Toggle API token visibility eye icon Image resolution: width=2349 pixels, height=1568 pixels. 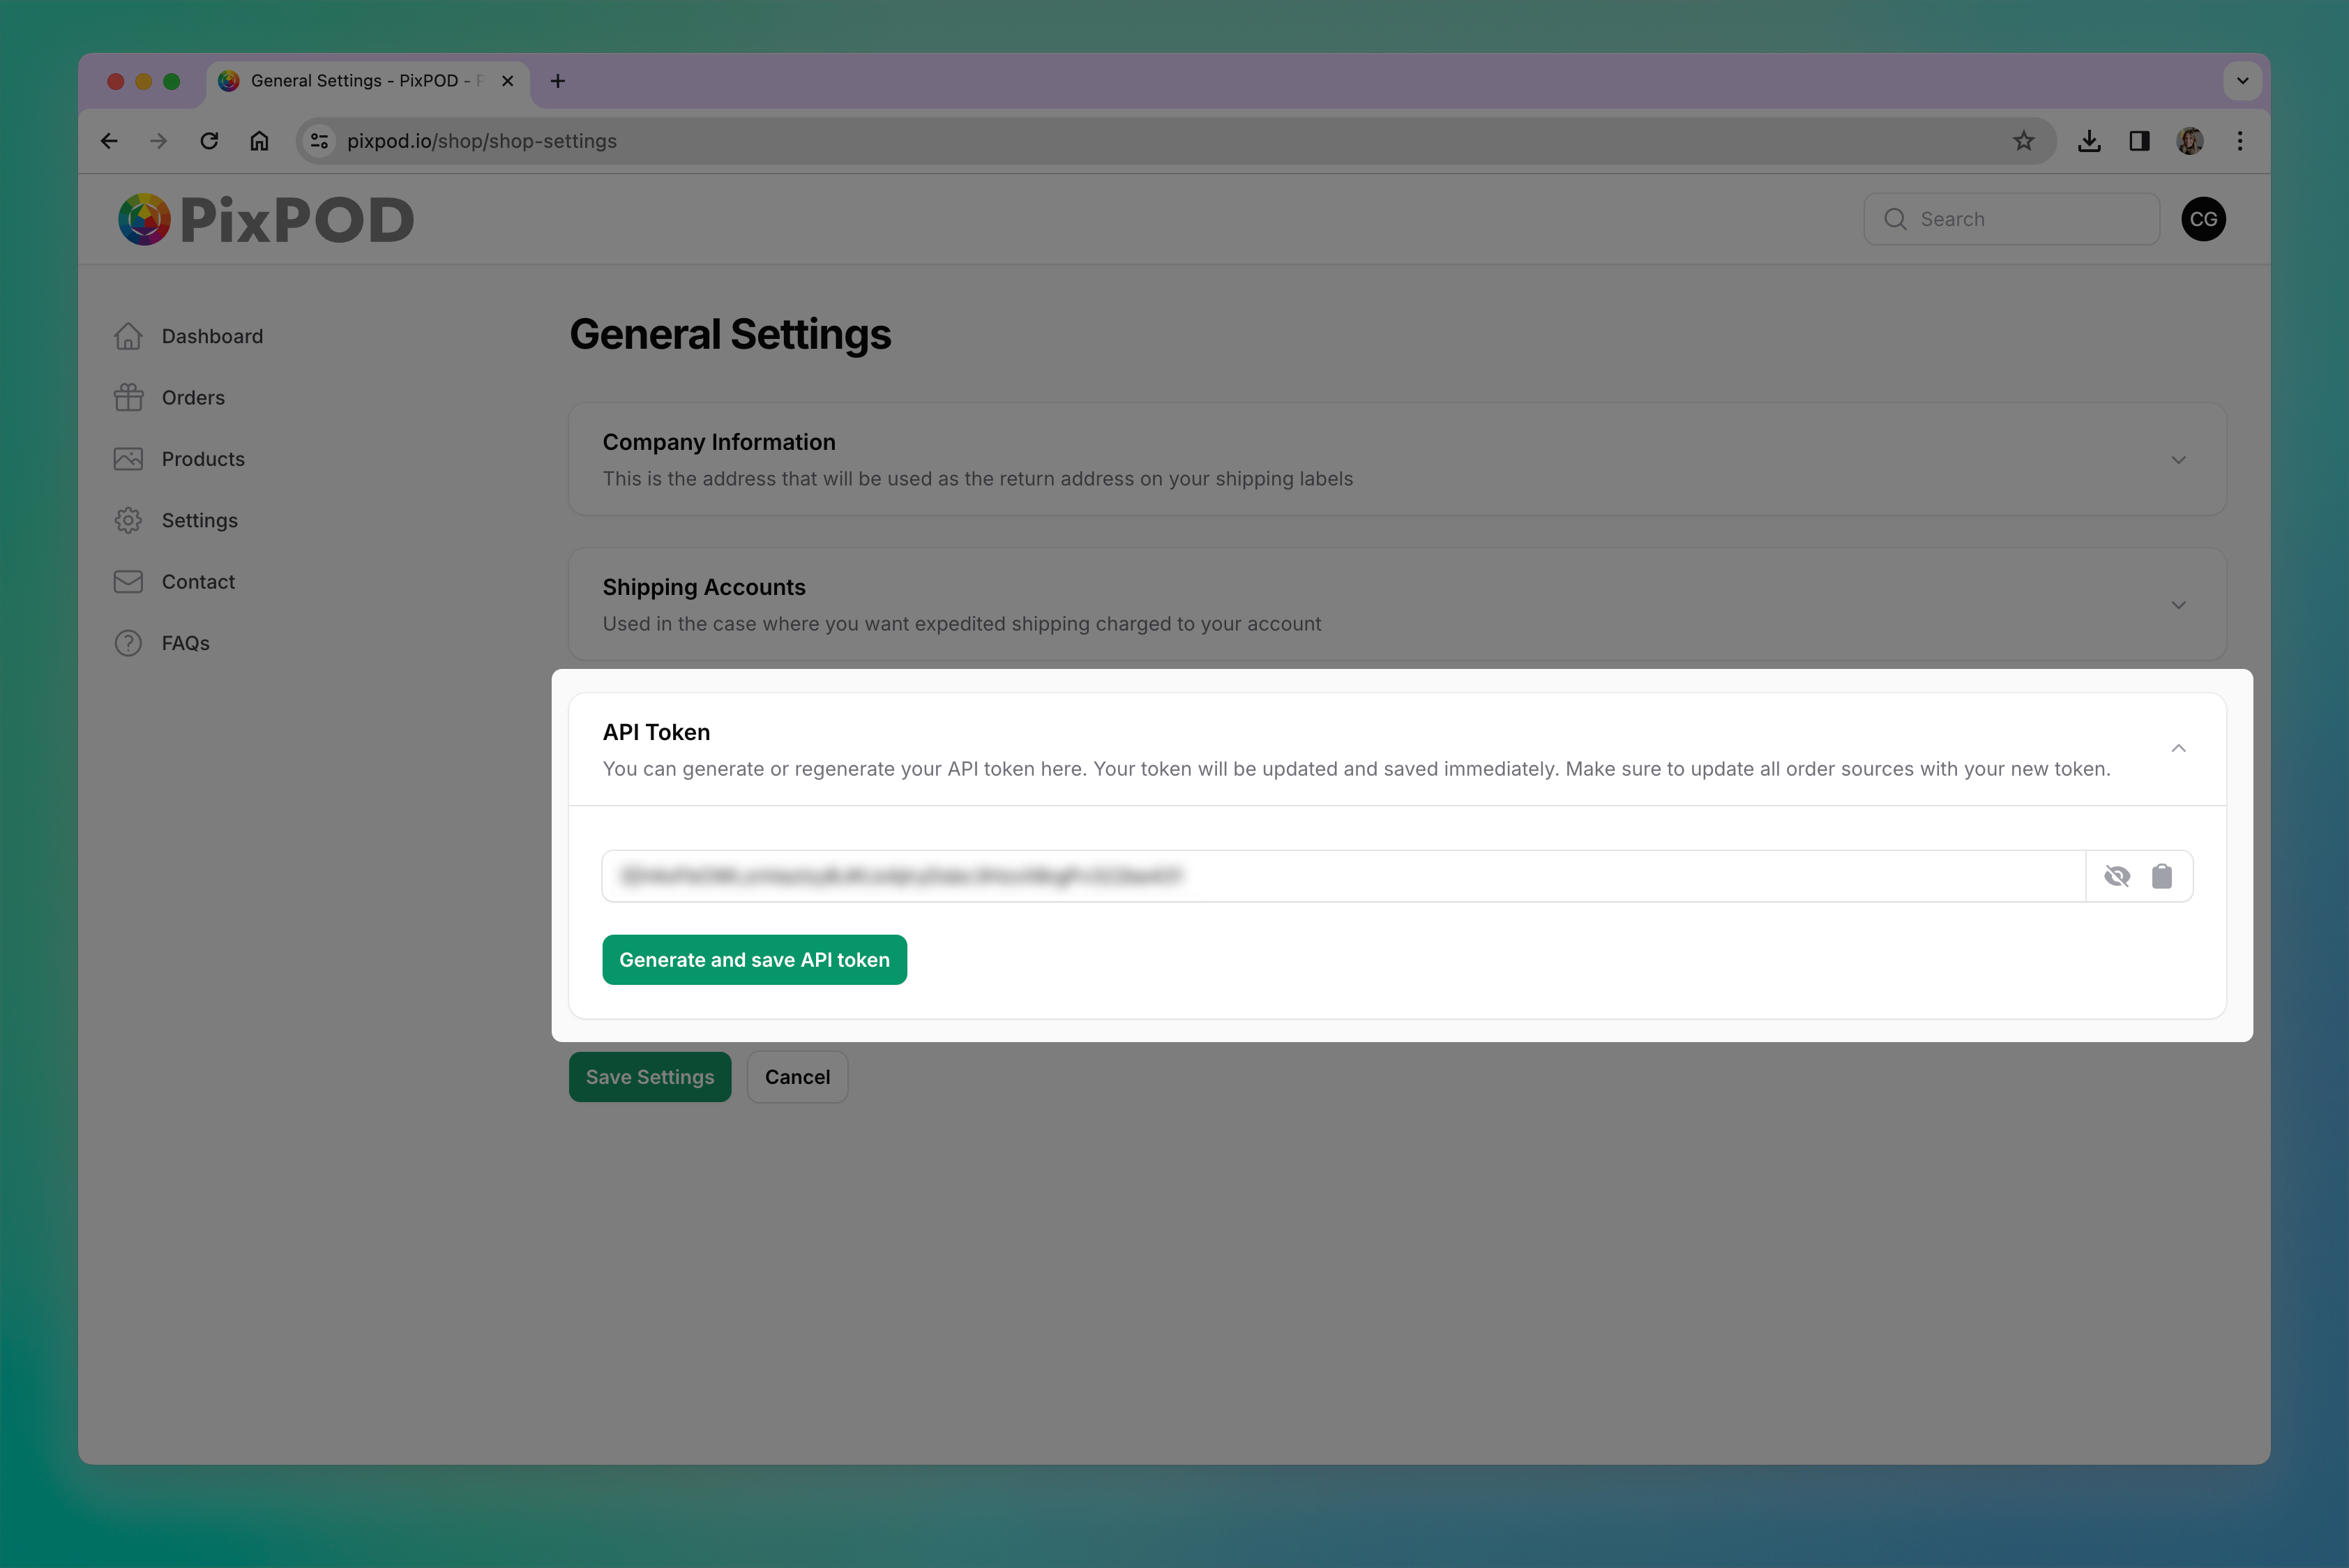(2116, 876)
